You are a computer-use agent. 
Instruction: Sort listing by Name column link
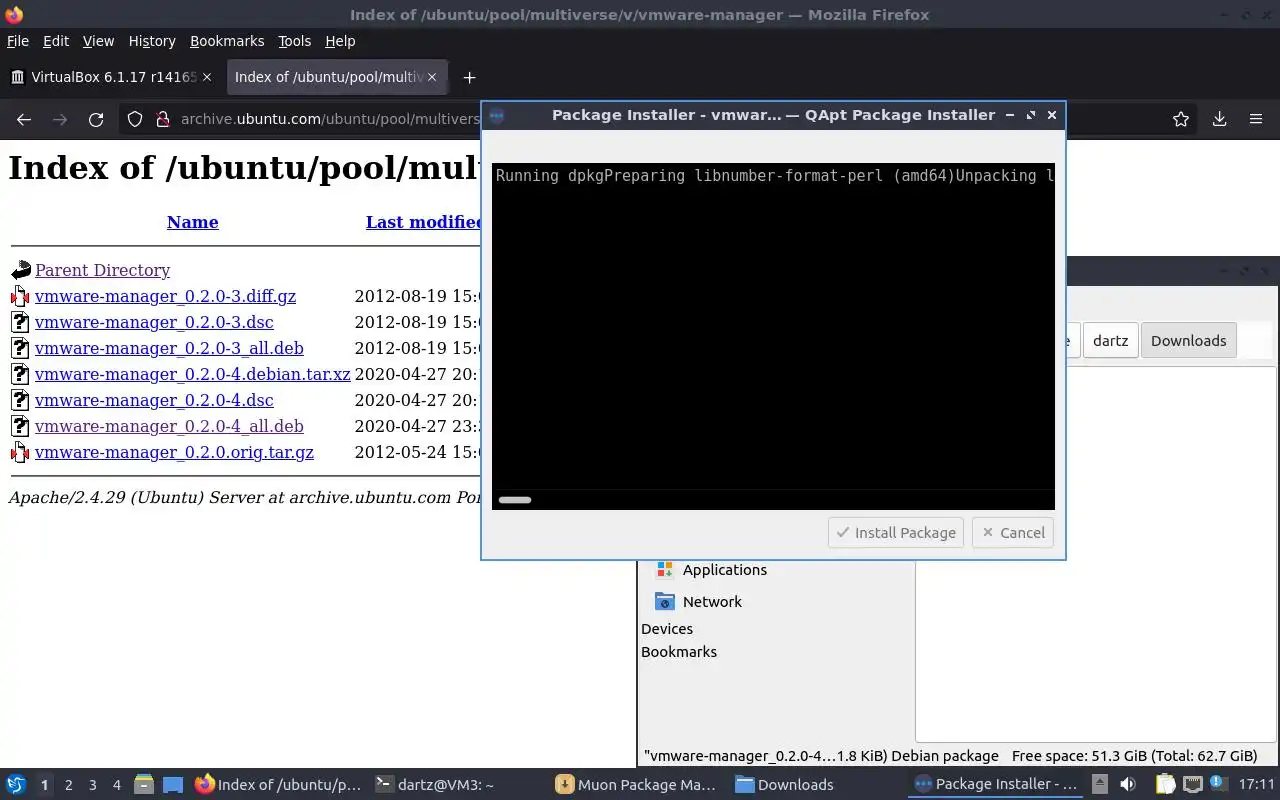pos(193,222)
